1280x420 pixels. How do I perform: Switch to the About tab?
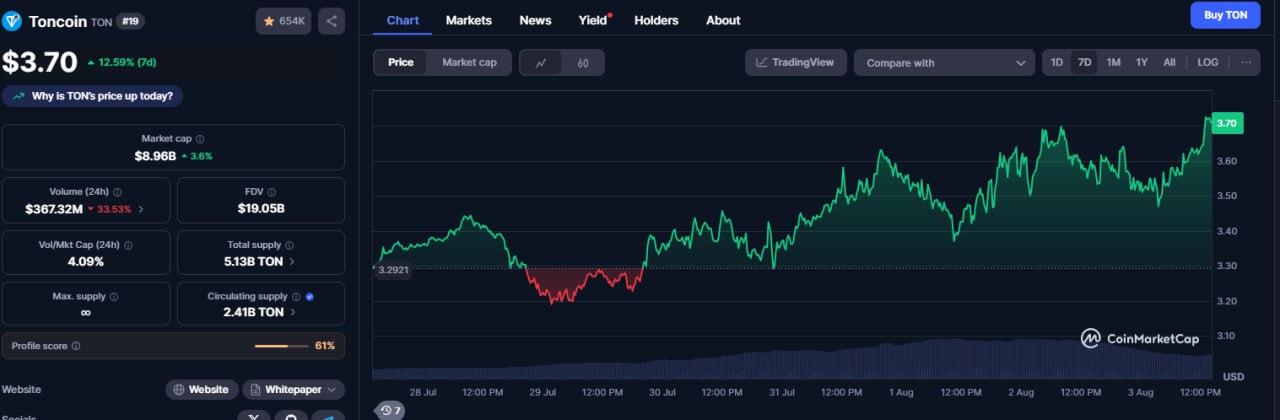[x=723, y=20]
